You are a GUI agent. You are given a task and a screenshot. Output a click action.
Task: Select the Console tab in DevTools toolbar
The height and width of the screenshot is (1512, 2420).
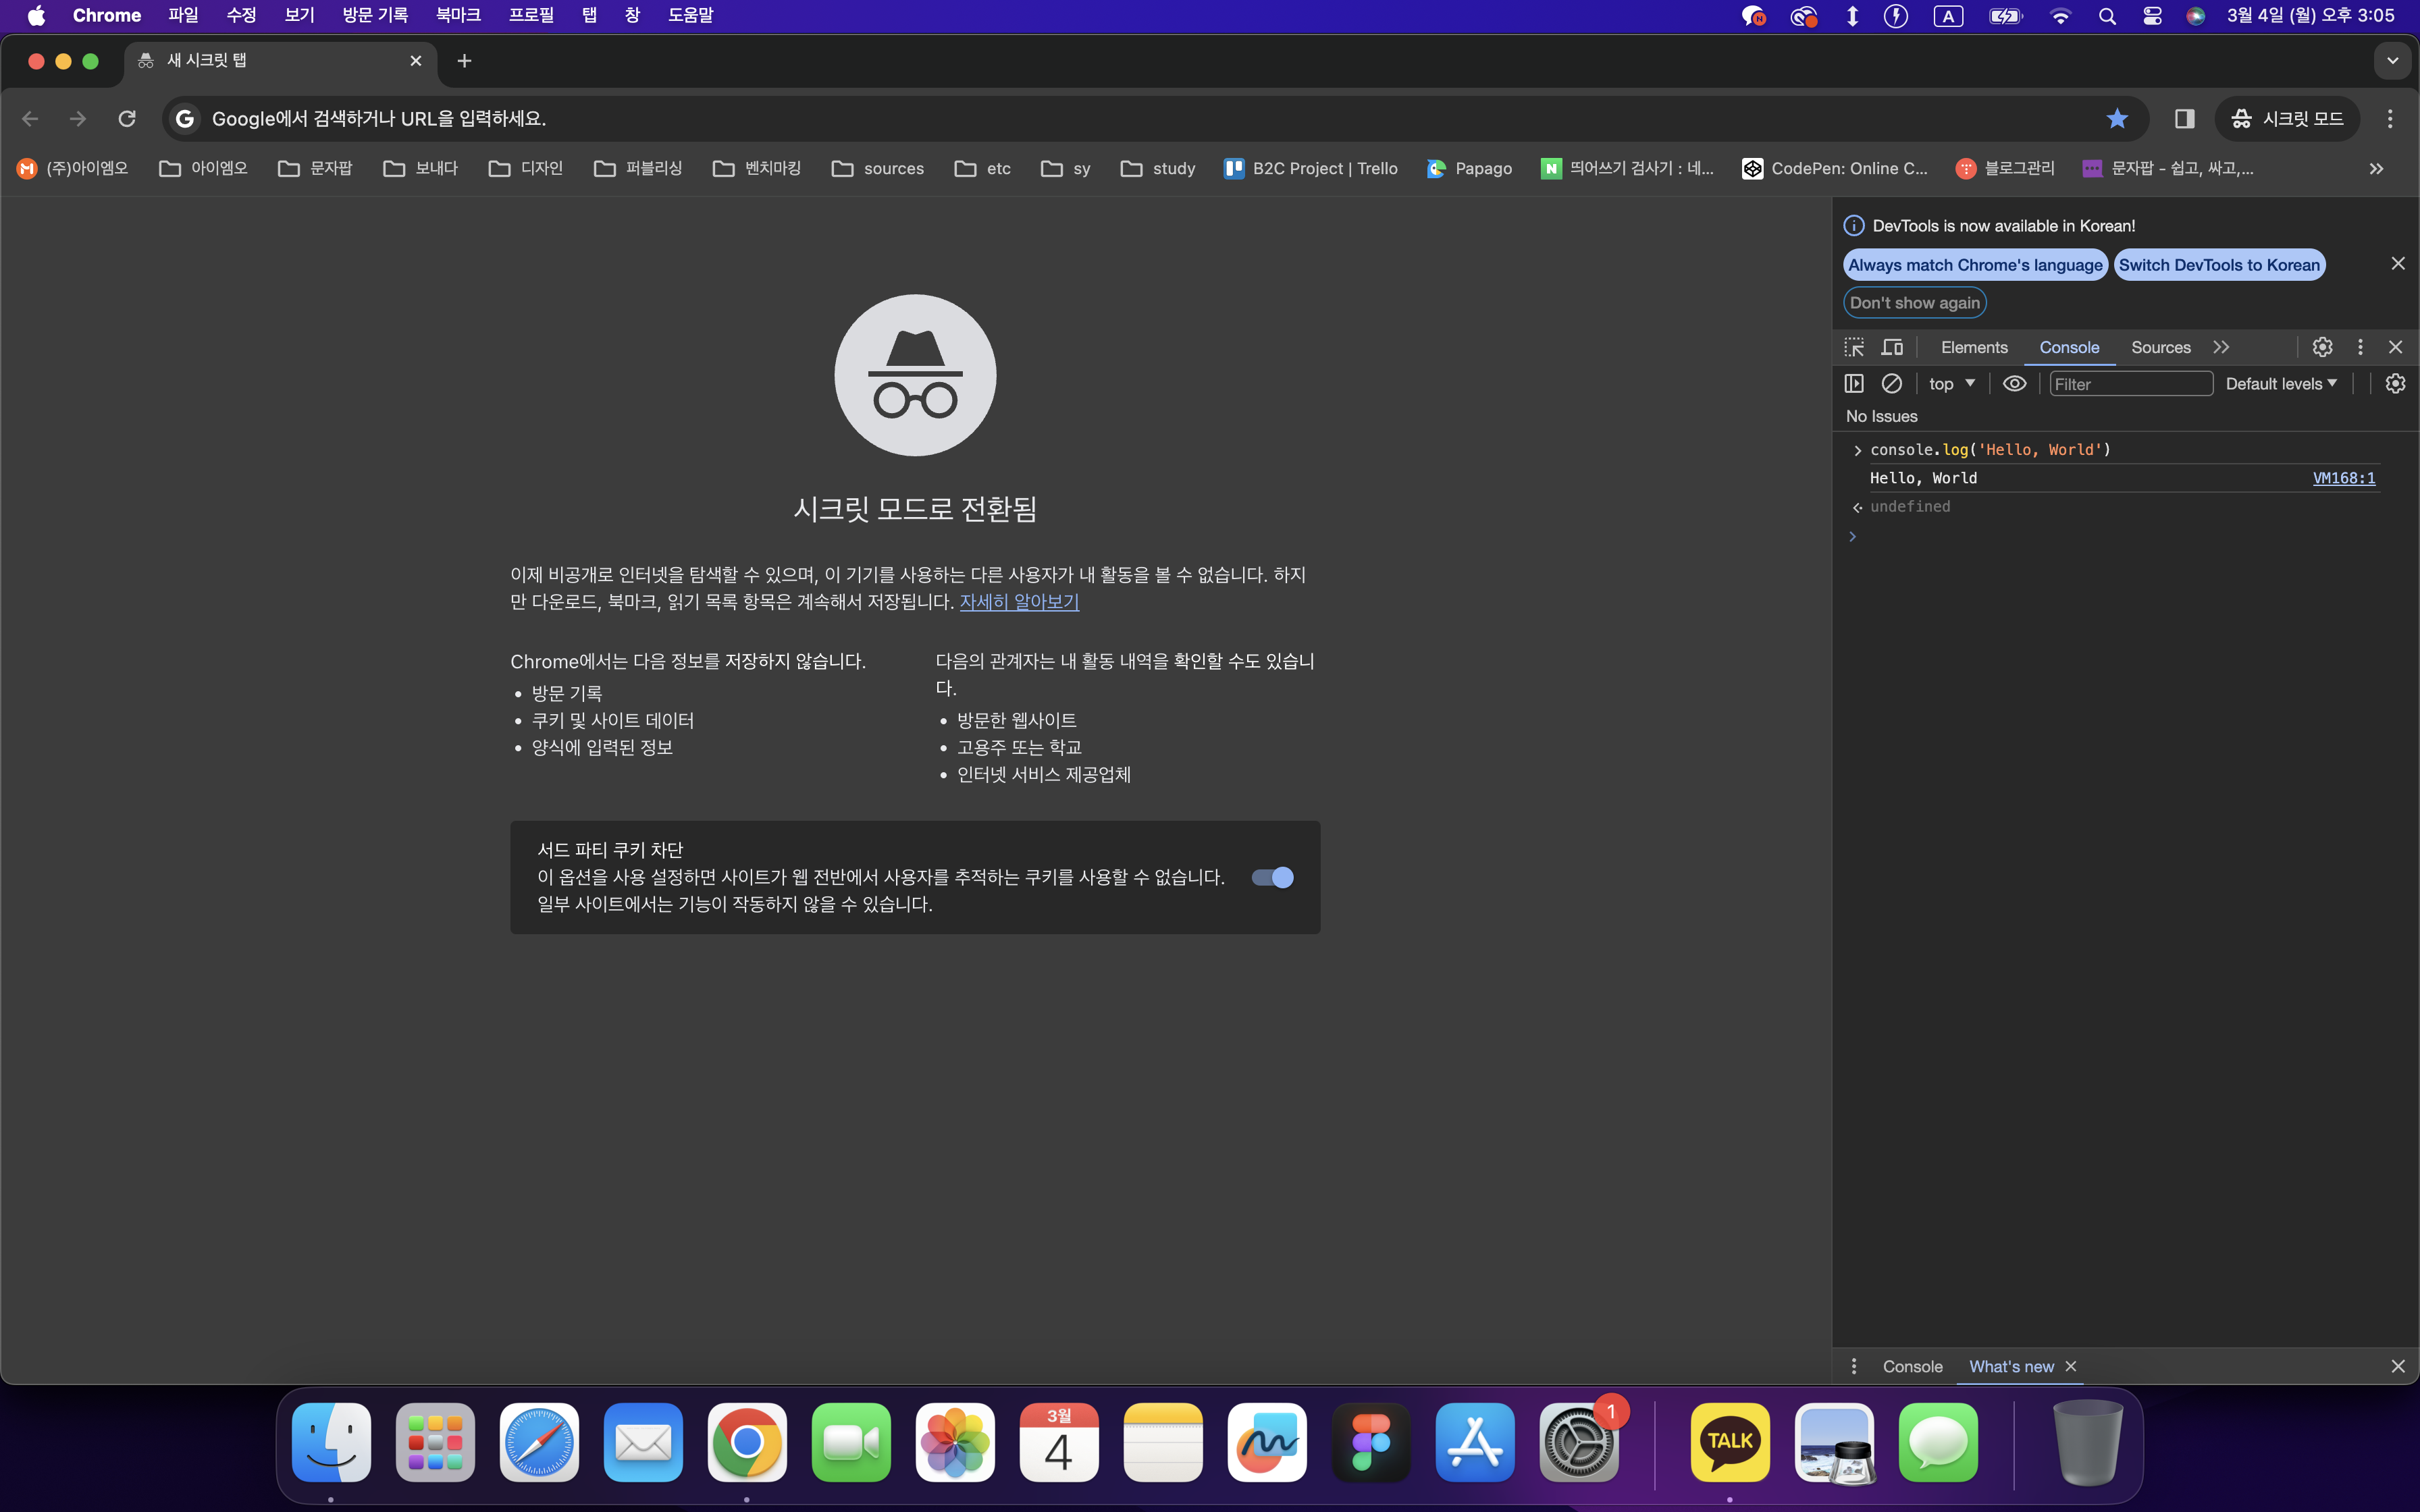(x=2069, y=347)
